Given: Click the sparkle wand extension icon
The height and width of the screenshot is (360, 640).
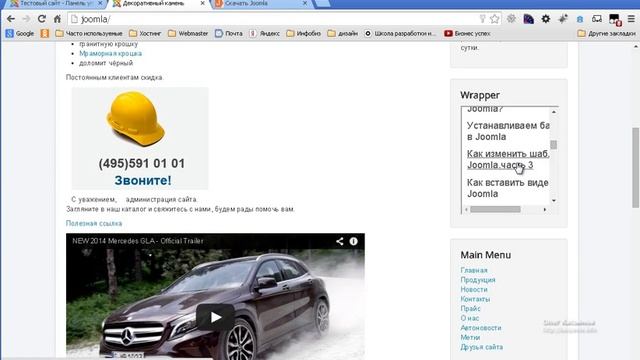Looking at the screenshot, I should pos(563,19).
